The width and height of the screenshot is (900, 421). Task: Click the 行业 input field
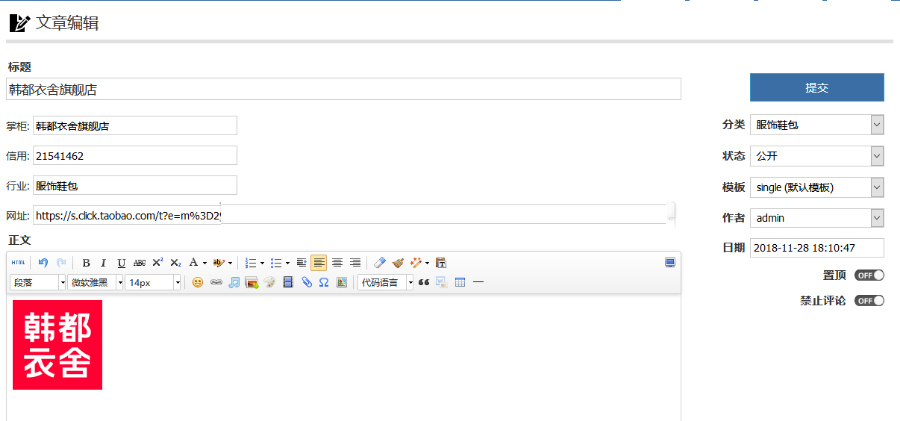click(135, 186)
